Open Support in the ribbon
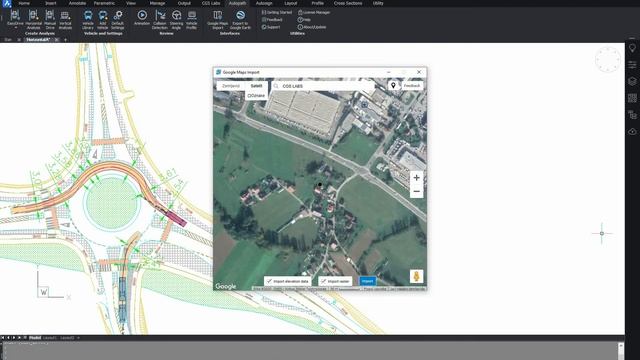This screenshot has height=360, width=640. 271,27
